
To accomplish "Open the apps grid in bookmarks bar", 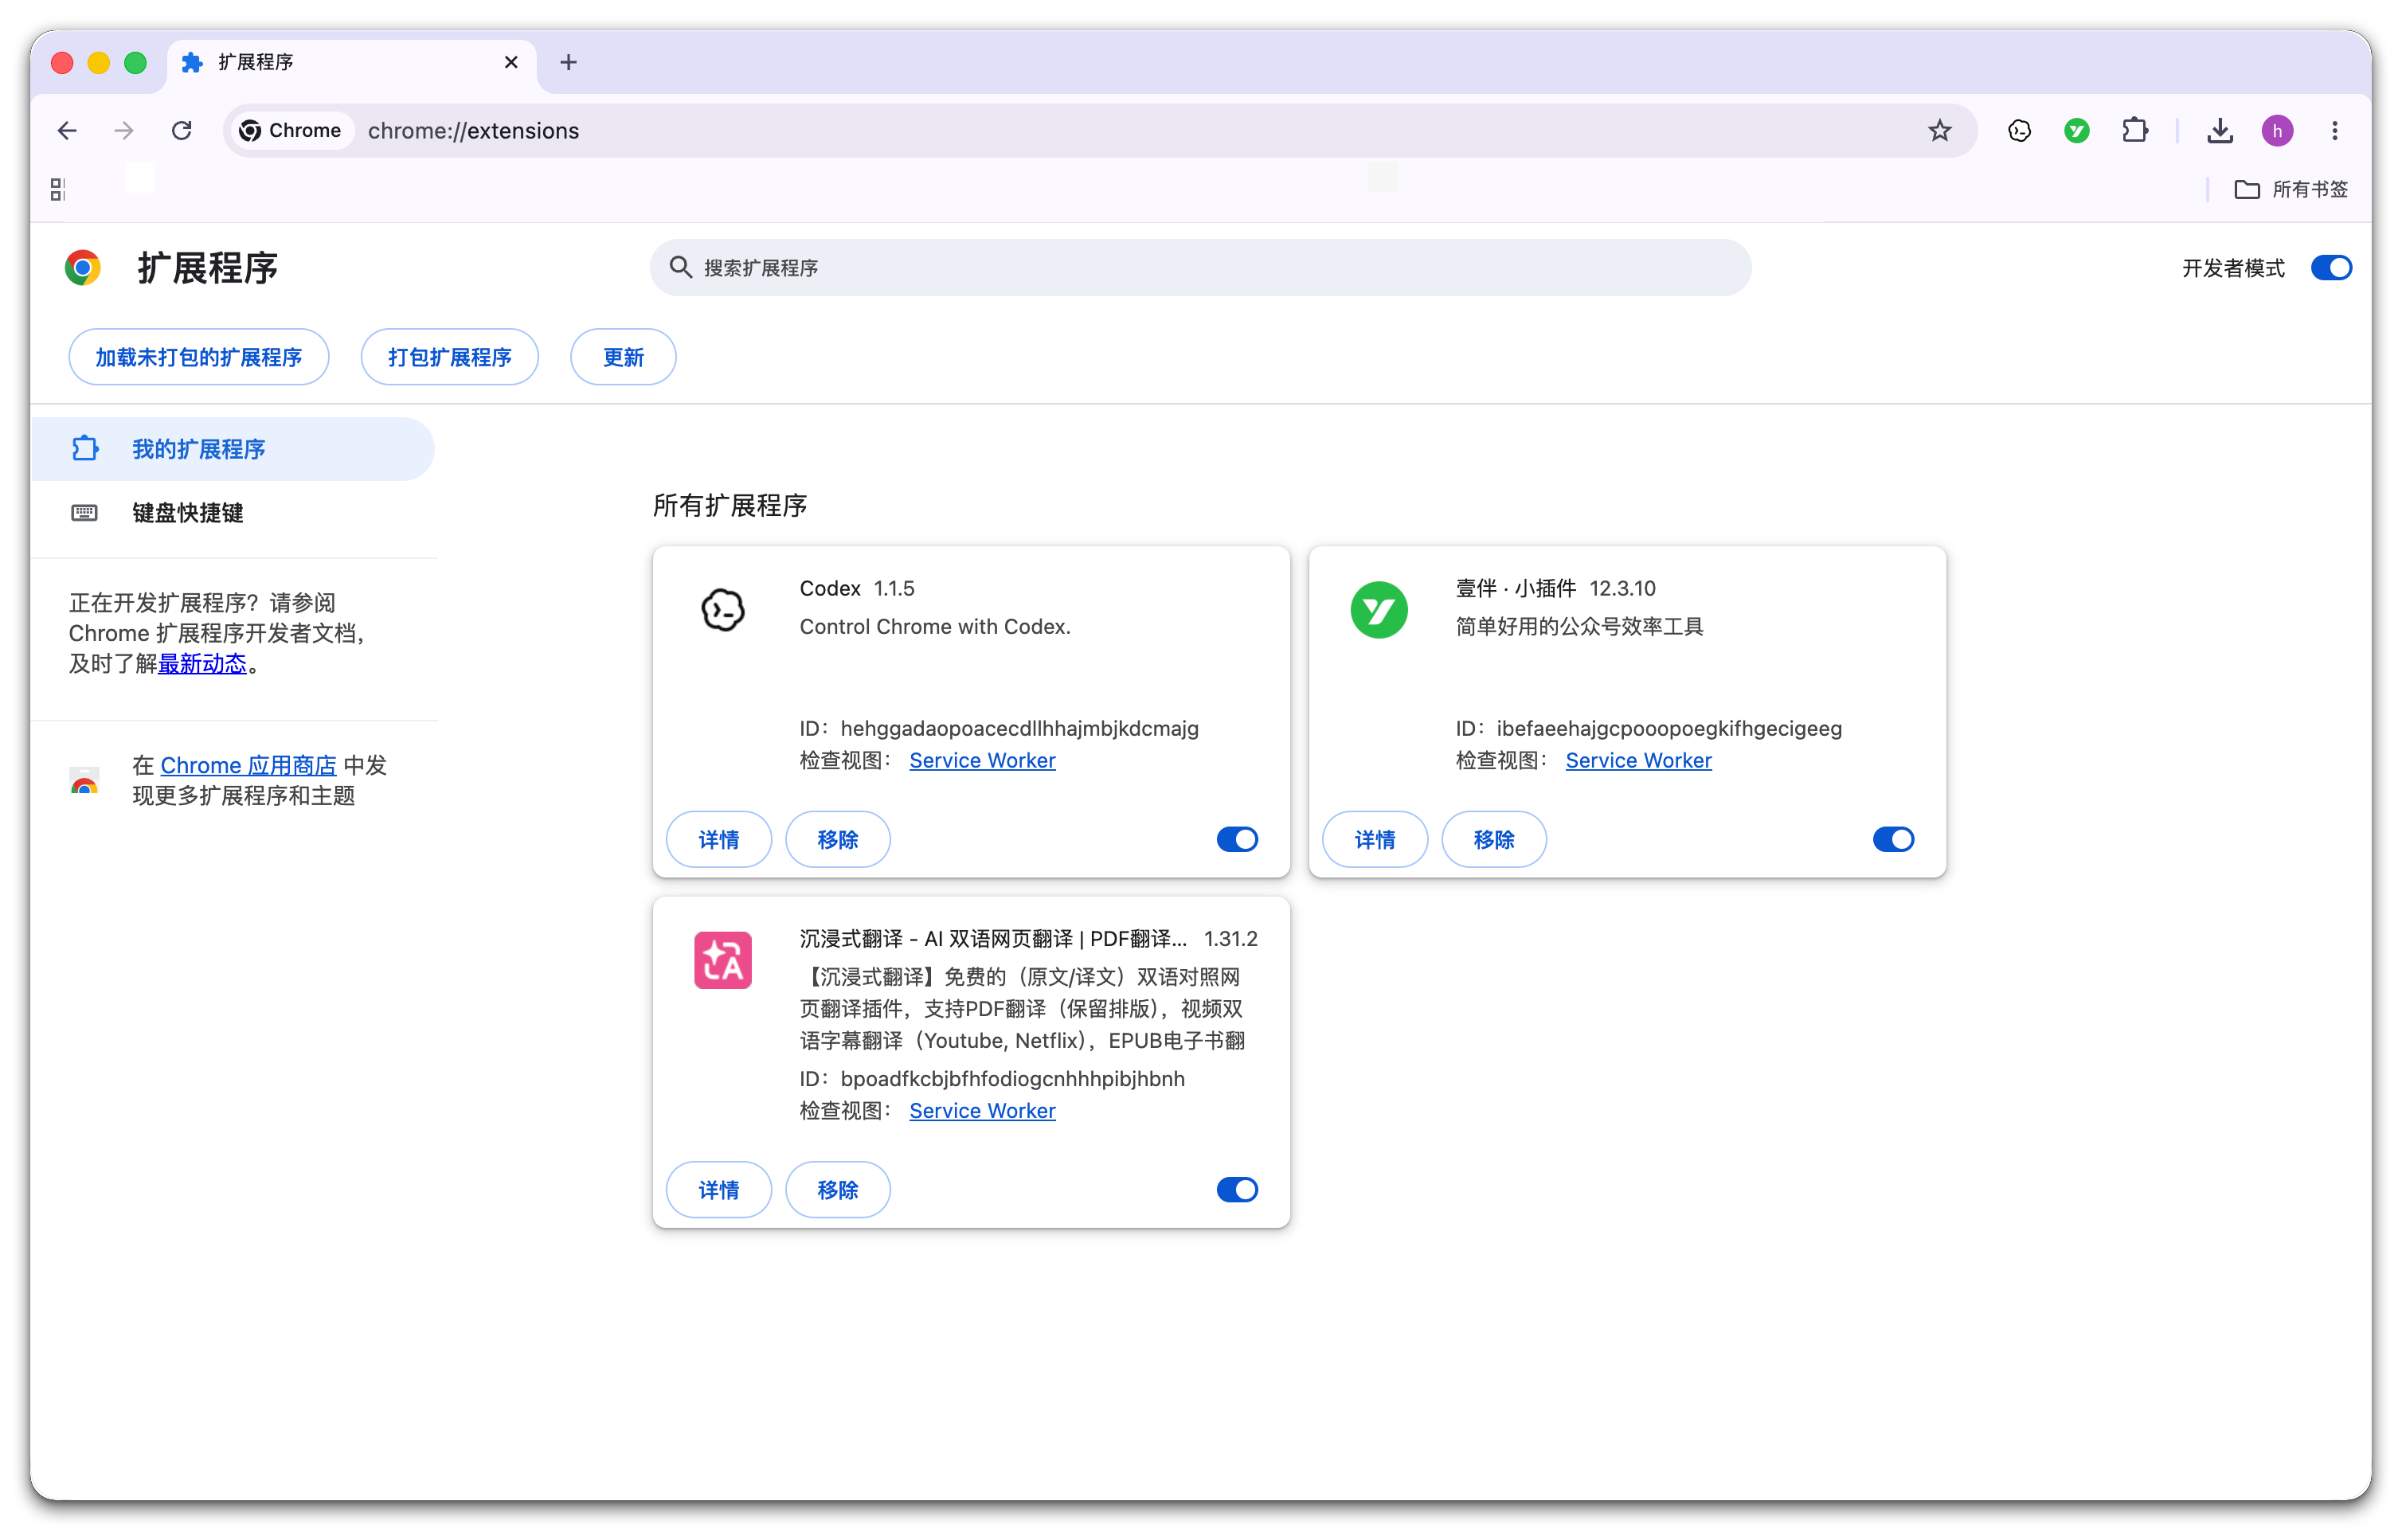I will [58, 189].
